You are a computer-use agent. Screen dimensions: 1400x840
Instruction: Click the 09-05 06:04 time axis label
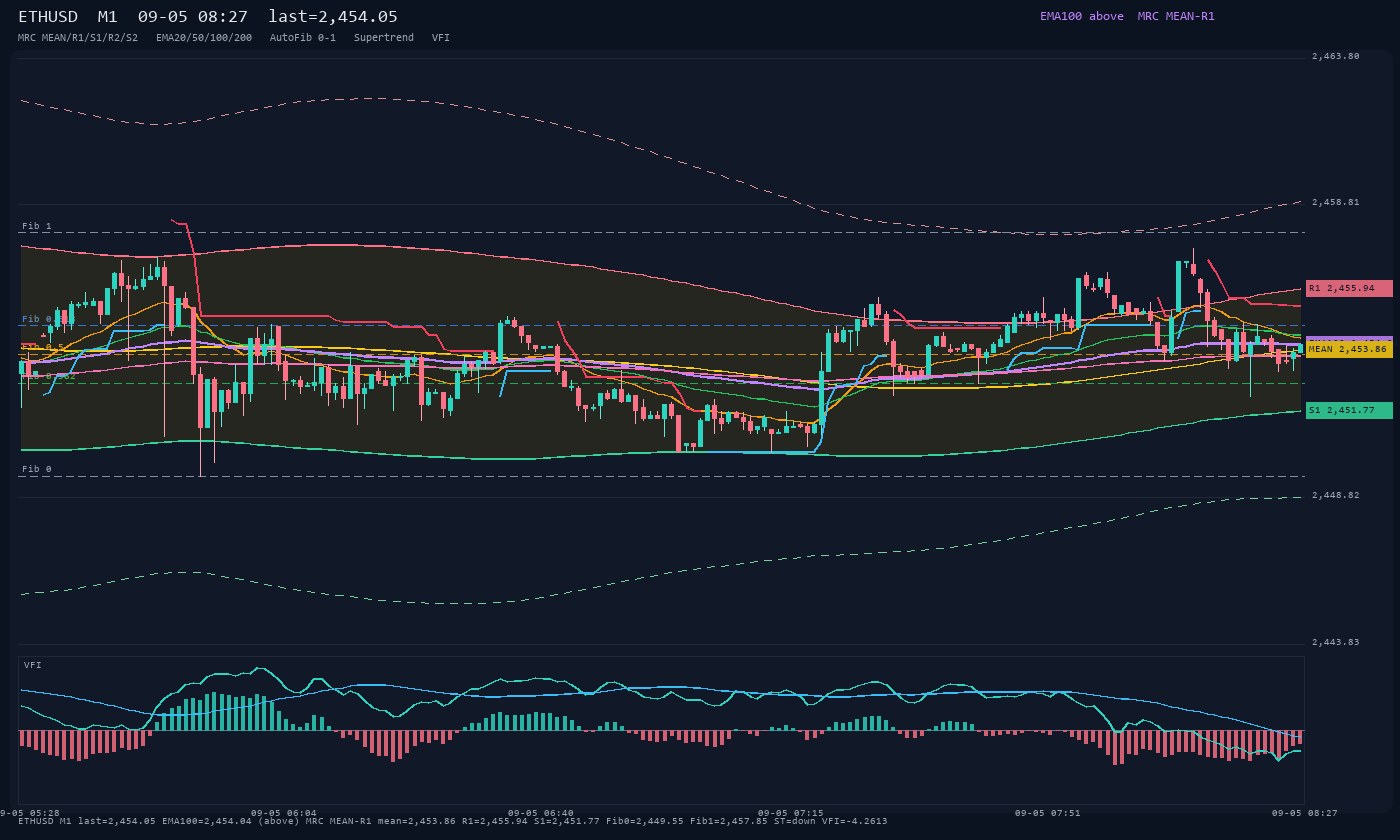[x=284, y=813]
